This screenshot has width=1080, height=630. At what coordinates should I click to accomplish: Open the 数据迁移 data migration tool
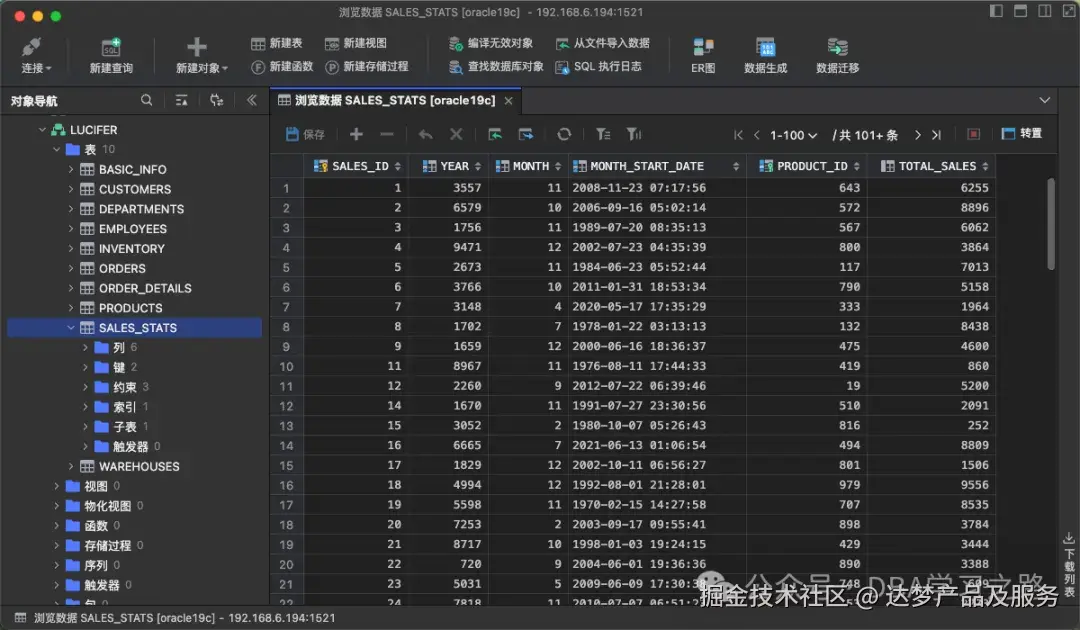click(x=837, y=55)
